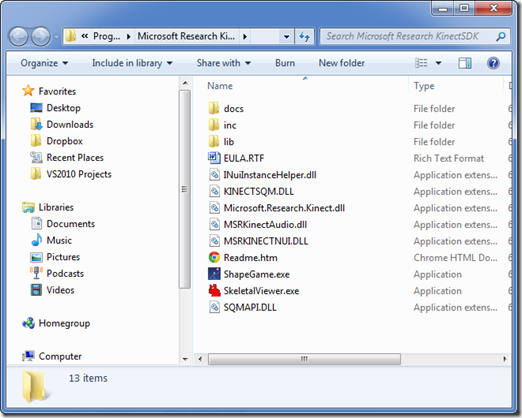Click the Refresh button in the address bar
Viewport: 522px width, 418px height.
(304, 36)
